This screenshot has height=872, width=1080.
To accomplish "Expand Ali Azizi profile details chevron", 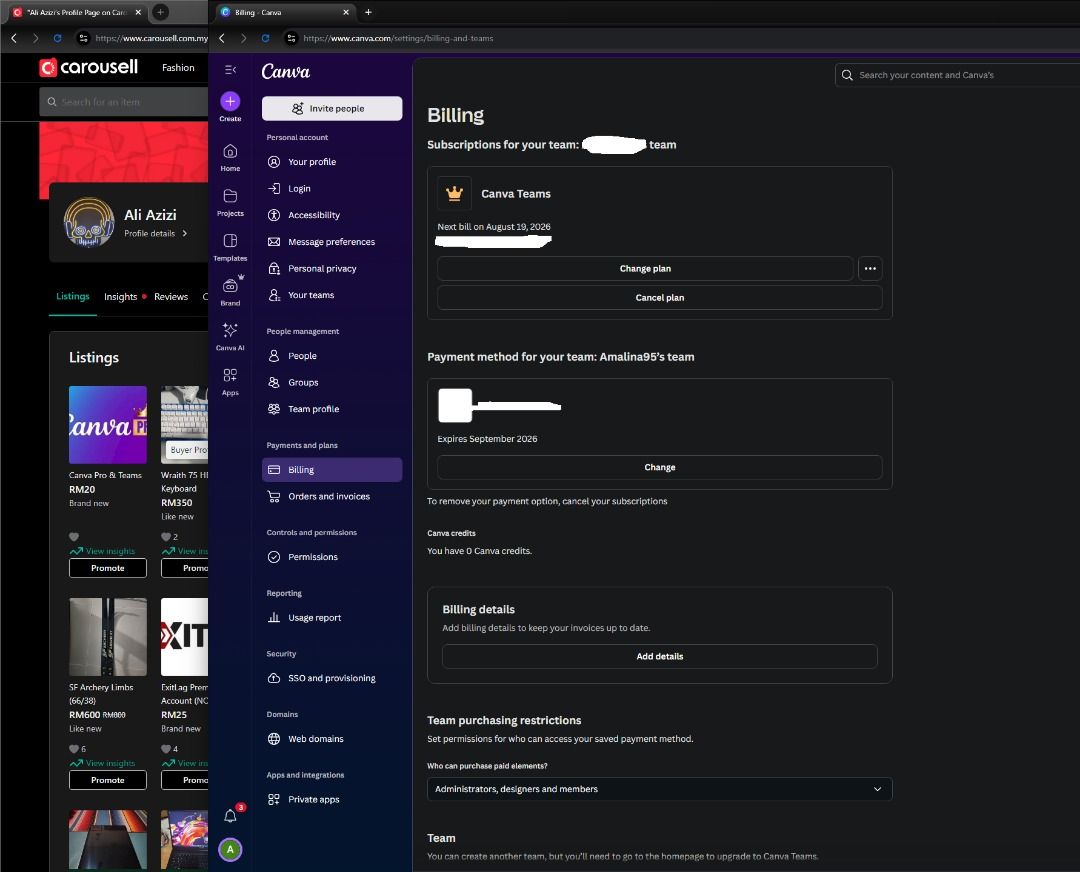I will pos(185,233).
